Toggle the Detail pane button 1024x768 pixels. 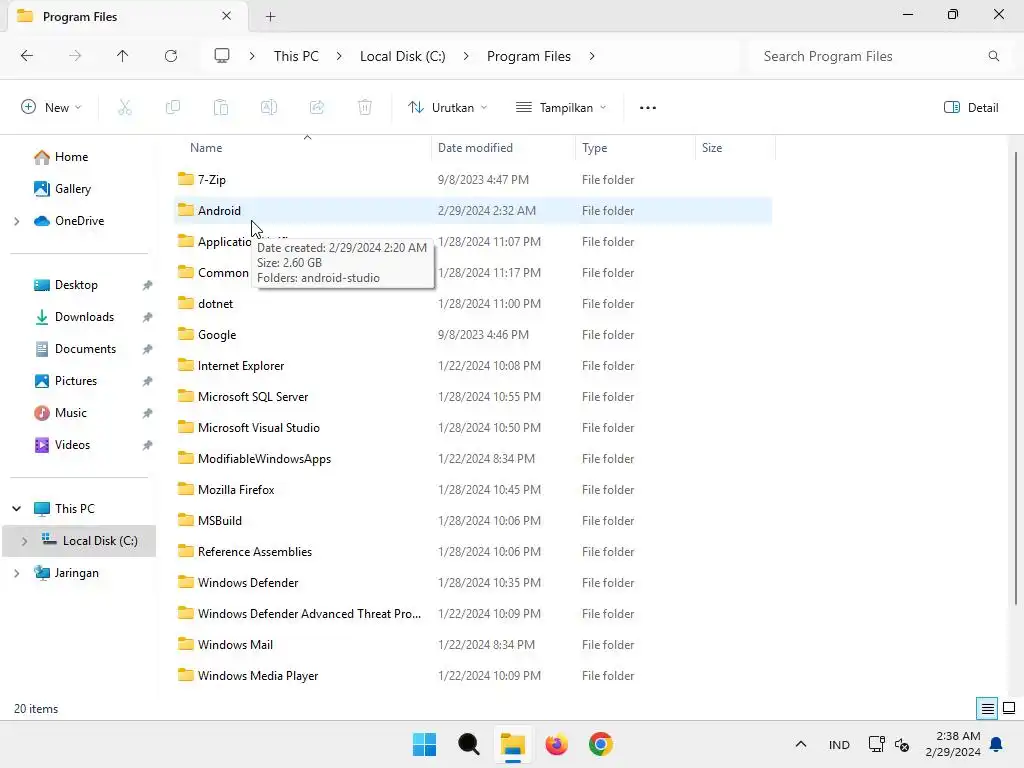coord(971,108)
